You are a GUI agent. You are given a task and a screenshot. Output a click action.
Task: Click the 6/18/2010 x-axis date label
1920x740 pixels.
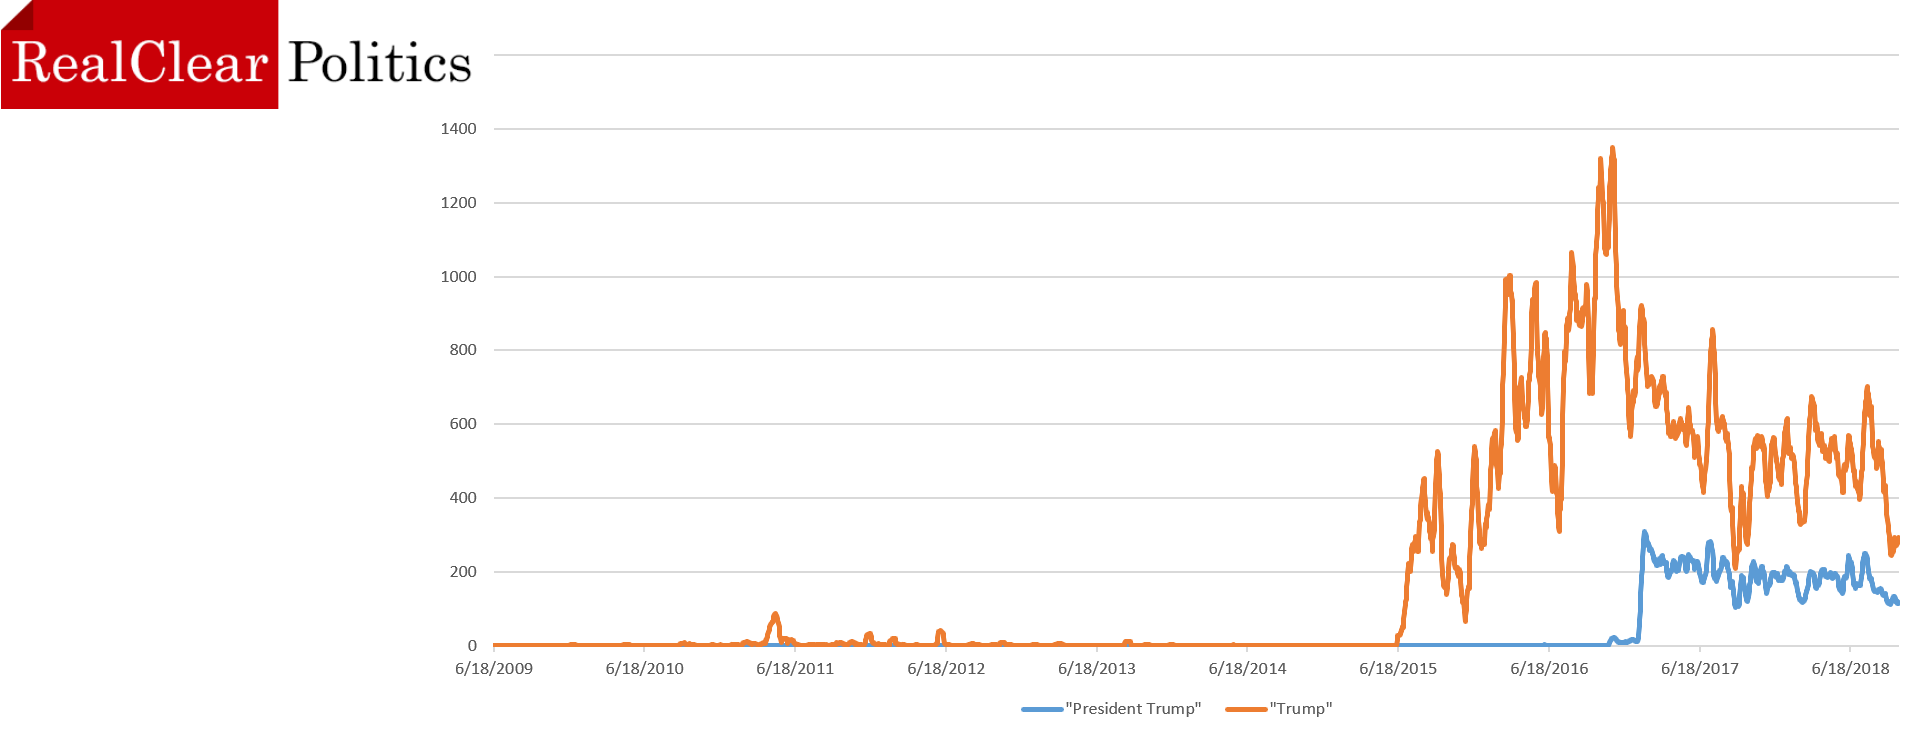pos(645,668)
